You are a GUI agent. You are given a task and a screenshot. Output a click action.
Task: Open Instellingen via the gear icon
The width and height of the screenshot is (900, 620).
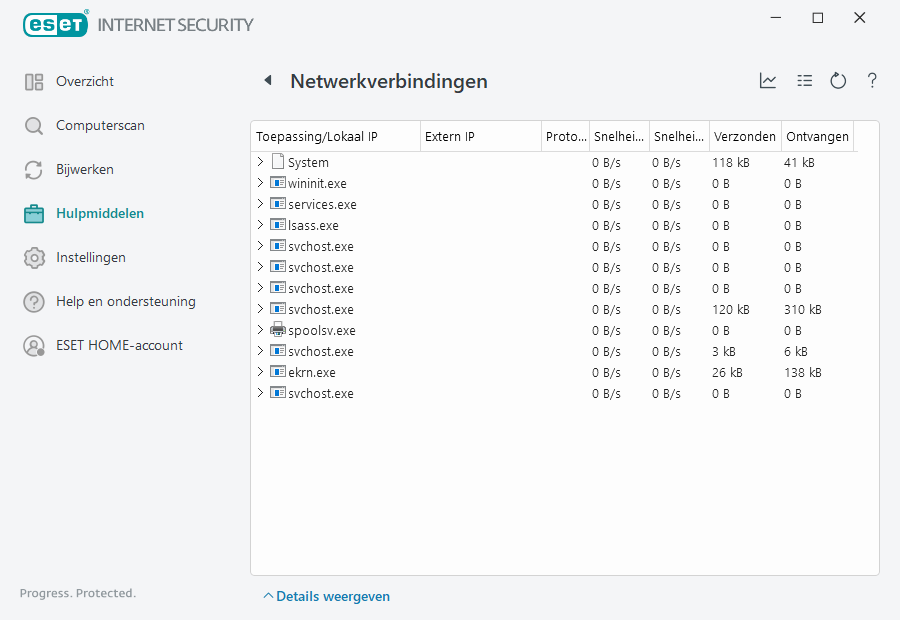coord(33,257)
